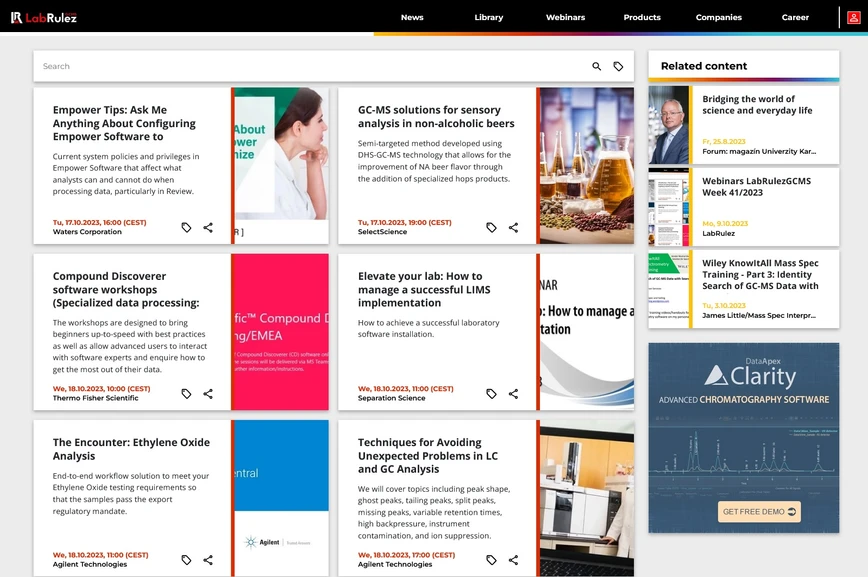Click the Search input field
Image resolution: width=868 pixels, height=577 pixels.
(310, 66)
